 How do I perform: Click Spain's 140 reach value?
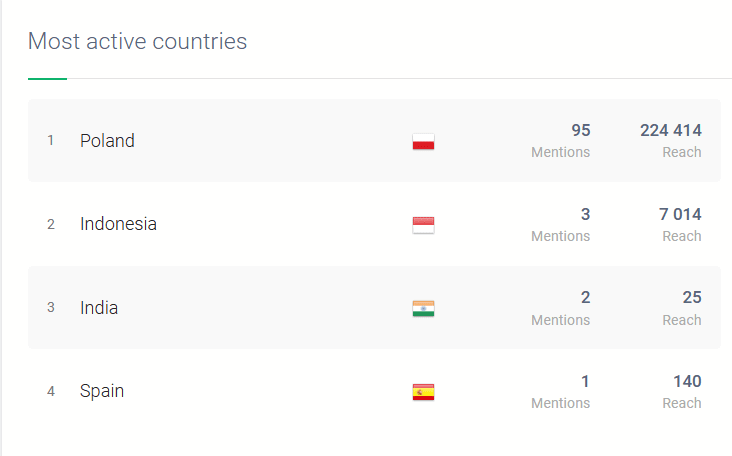tap(687, 381)
